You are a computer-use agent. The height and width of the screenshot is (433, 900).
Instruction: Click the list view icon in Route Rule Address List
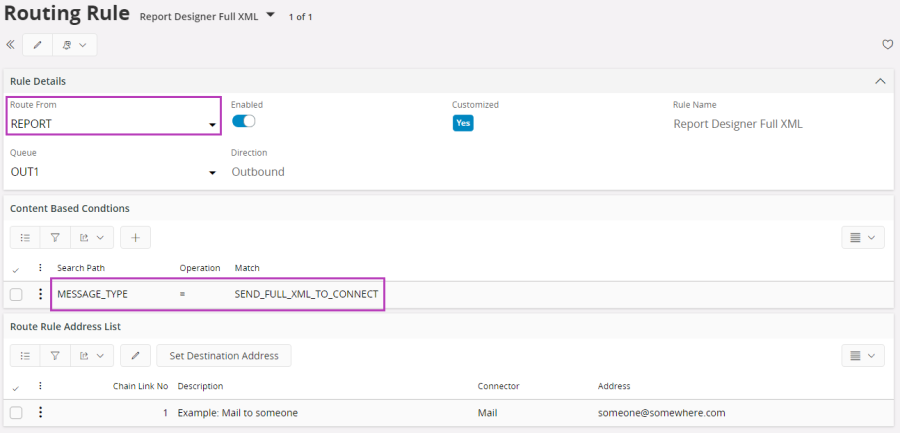point(25,355)
